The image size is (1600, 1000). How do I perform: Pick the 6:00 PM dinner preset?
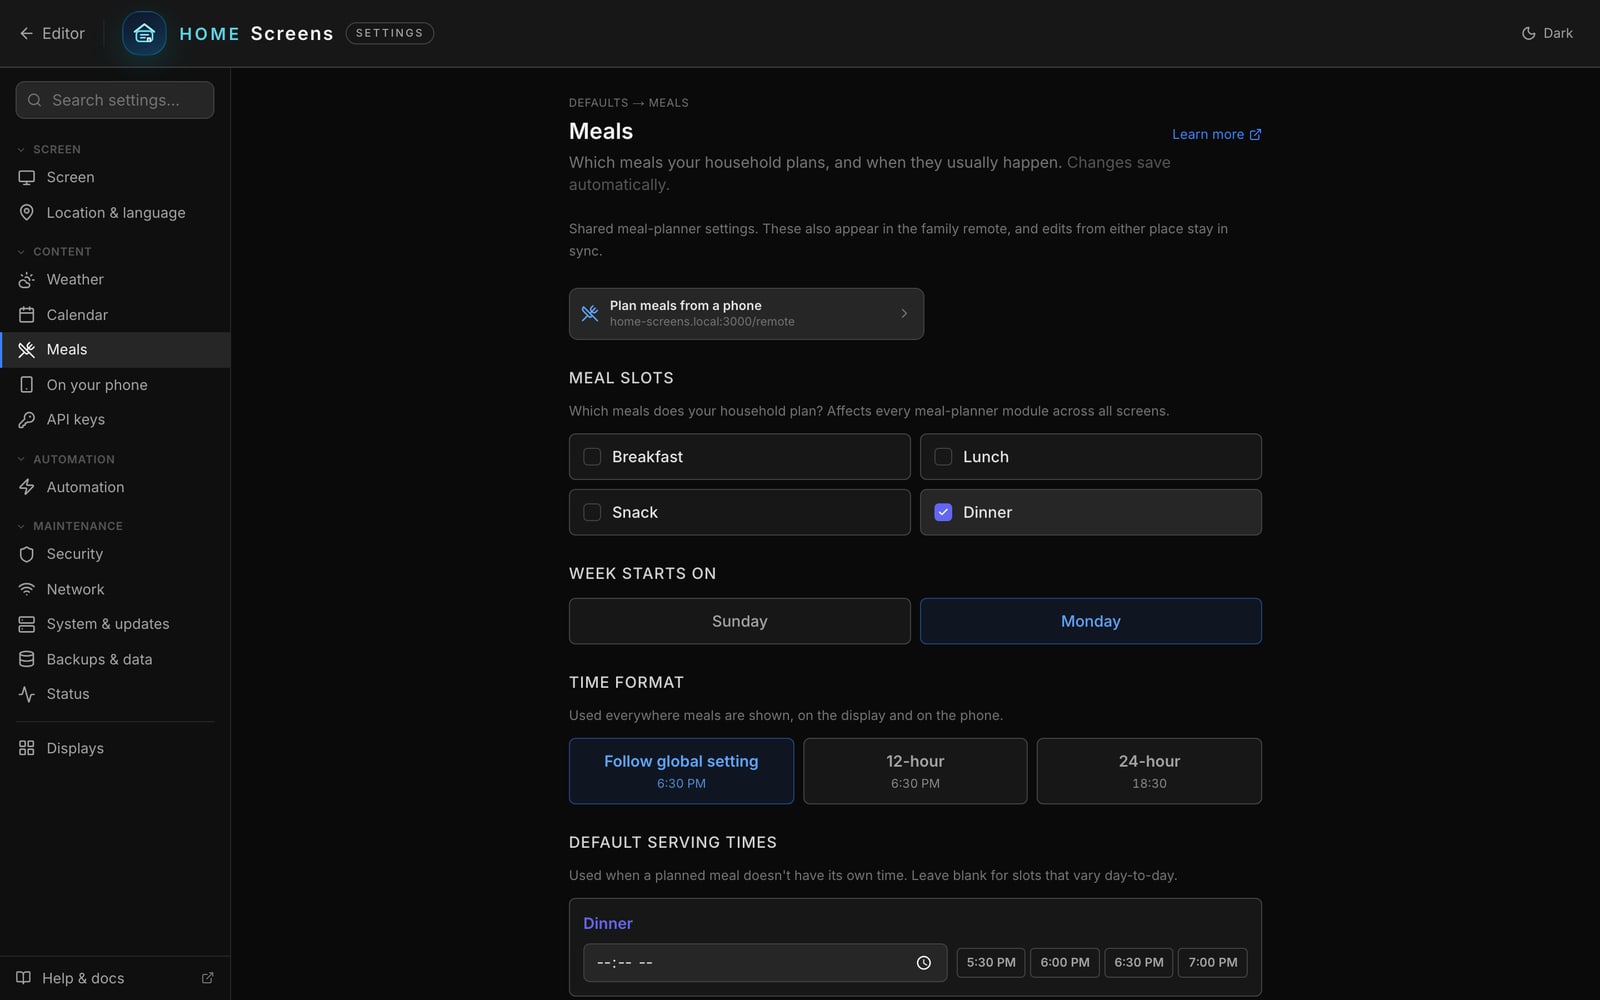(x=1065, y=963)
